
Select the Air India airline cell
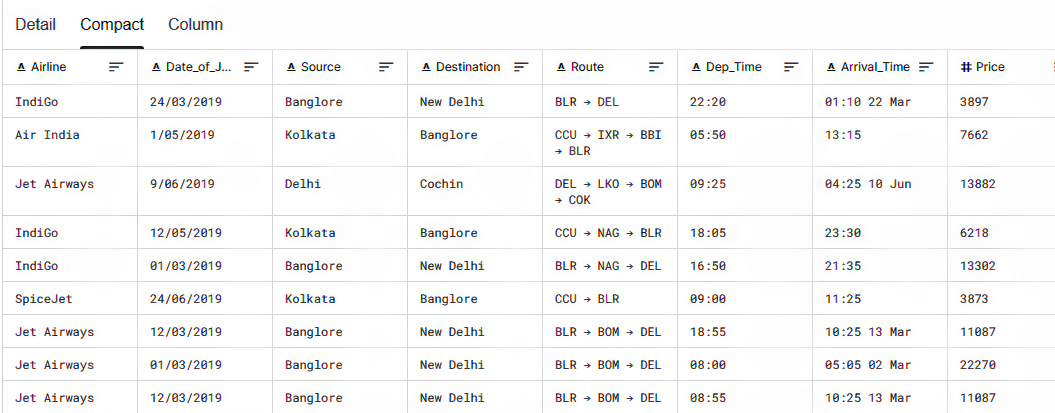click(x=47, y=135)
